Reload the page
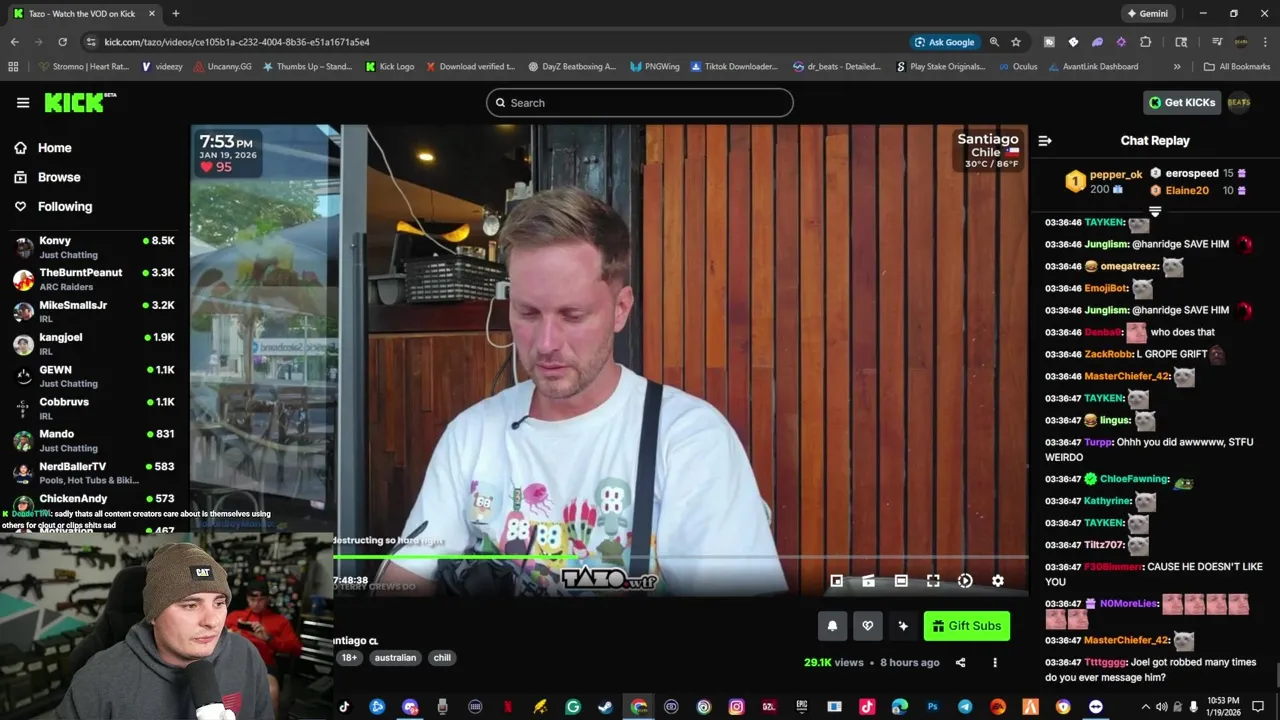The width and height of the screenshot is (1280, 720). (x=62, y=42)
